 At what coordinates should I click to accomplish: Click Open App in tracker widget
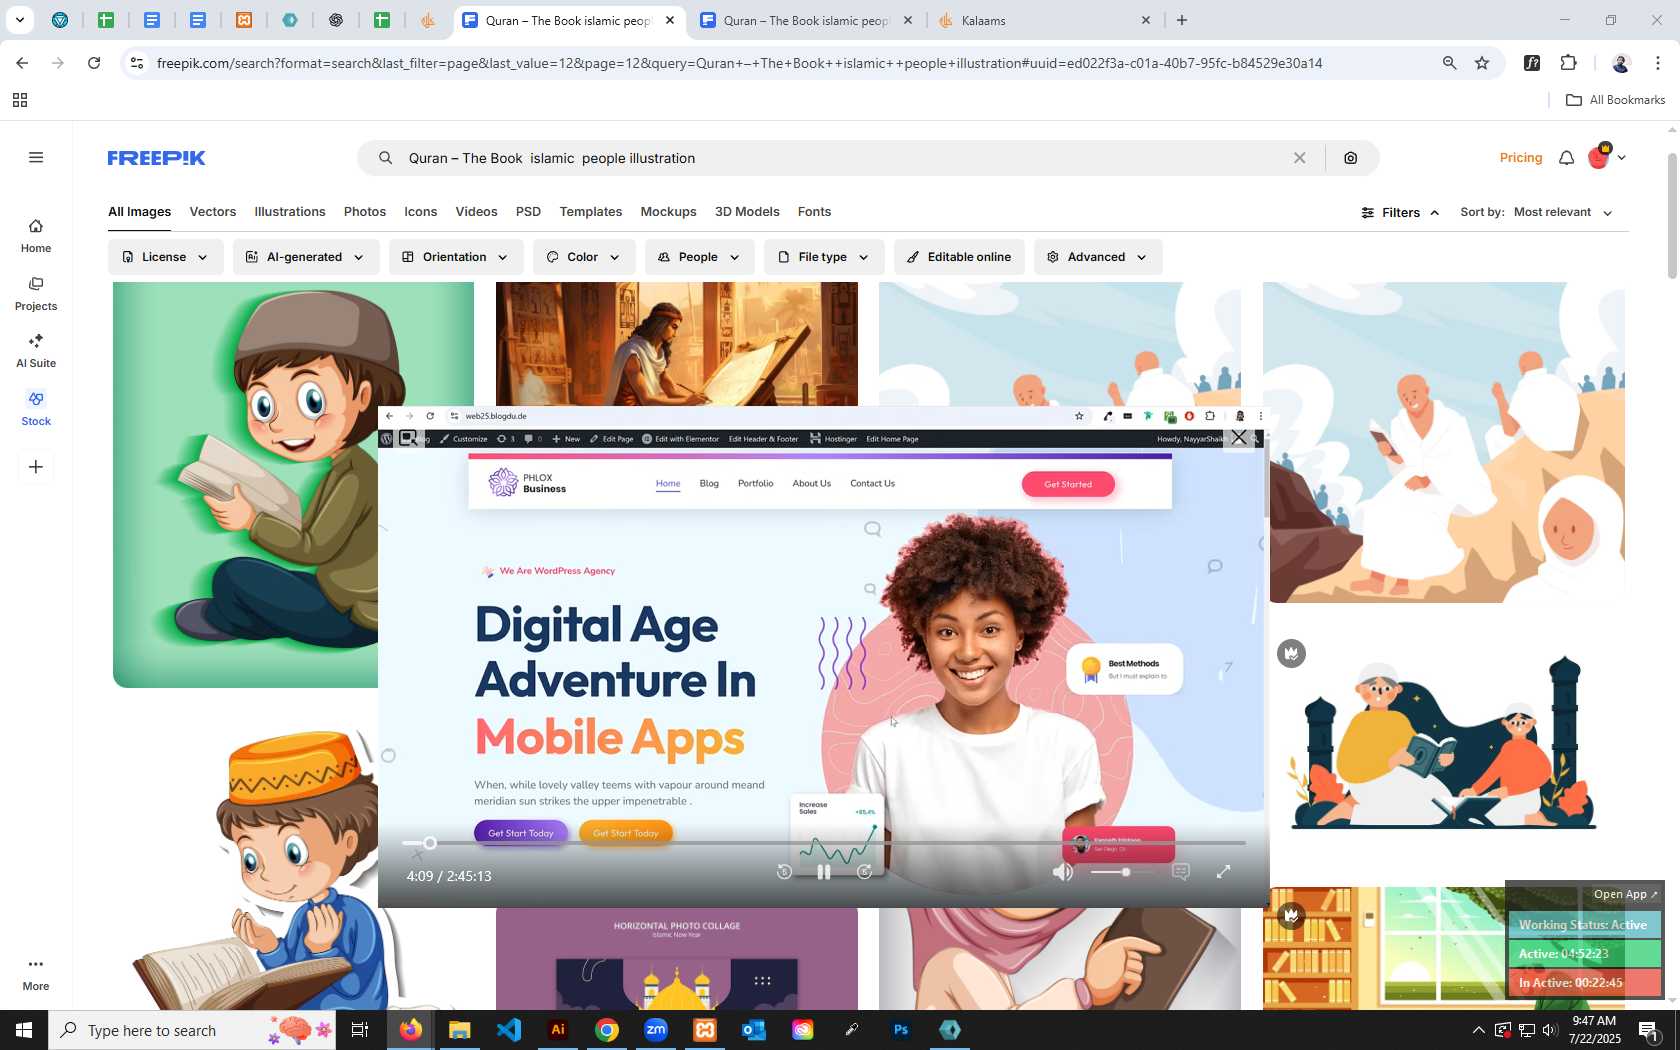(x=1625, y=894)
